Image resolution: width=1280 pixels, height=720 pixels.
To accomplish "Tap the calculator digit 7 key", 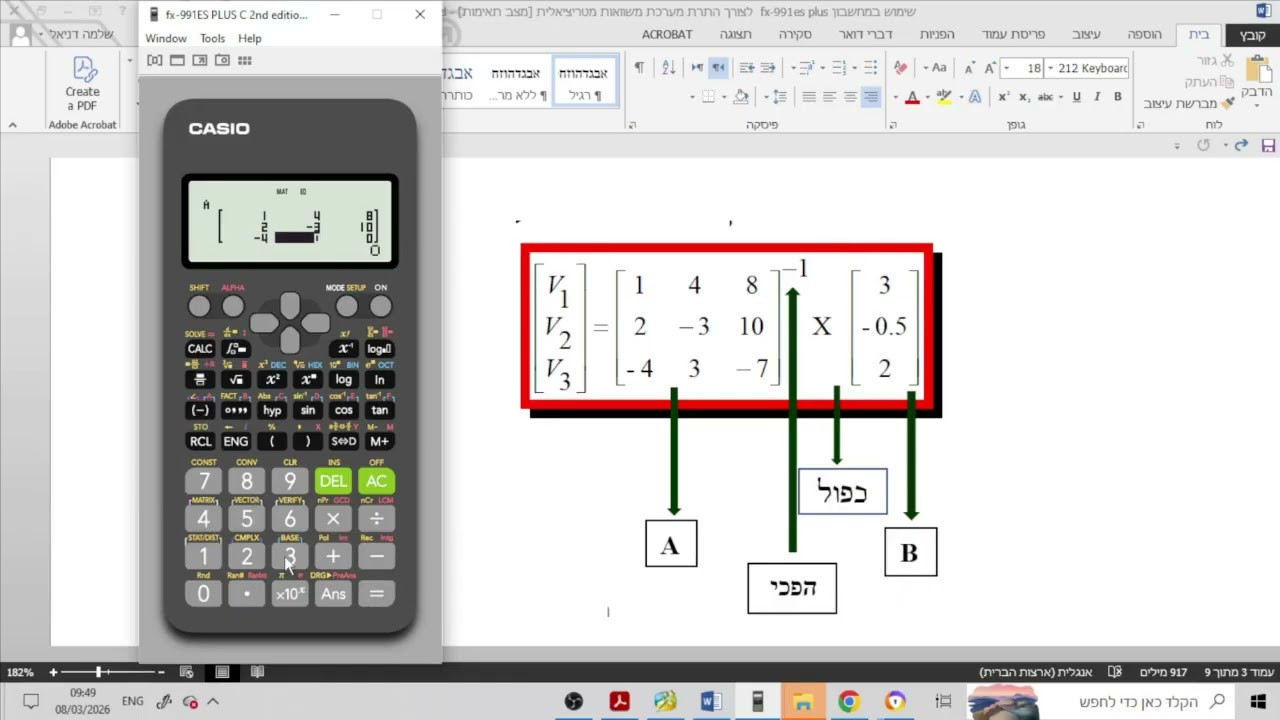I will (x=204, y=481).
